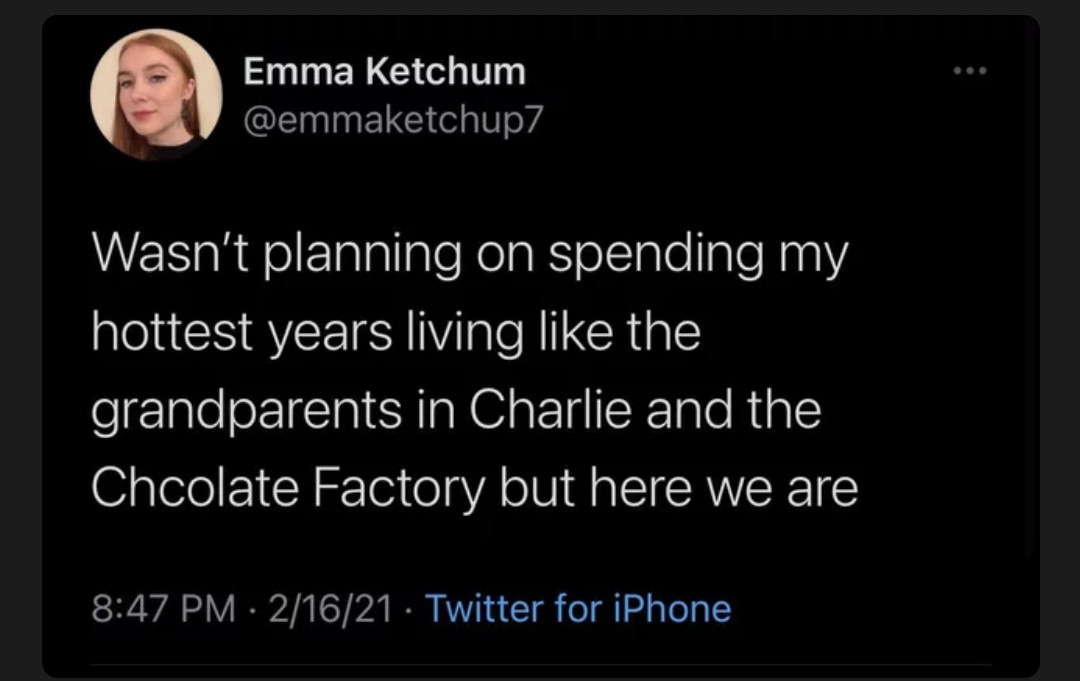This screenshot has width=1080, height=681.
Task: Click the word Charlie in the tweet
Action: pyautogui.click(x=550, y=410)
